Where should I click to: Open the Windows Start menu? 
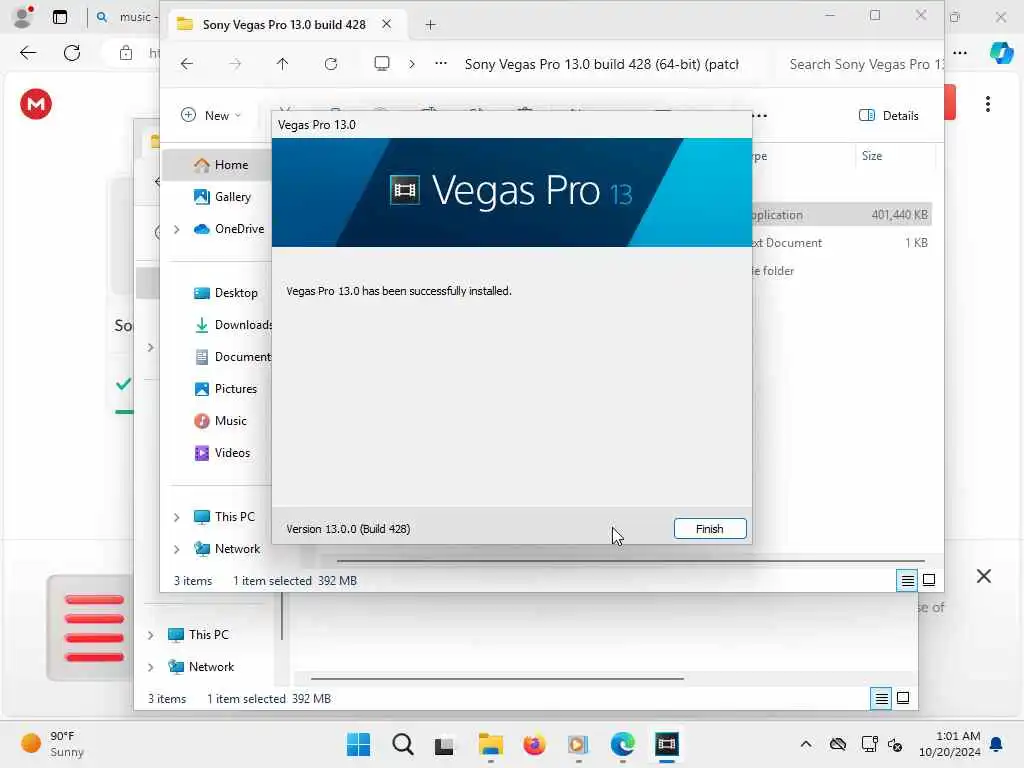coord(359,744)
